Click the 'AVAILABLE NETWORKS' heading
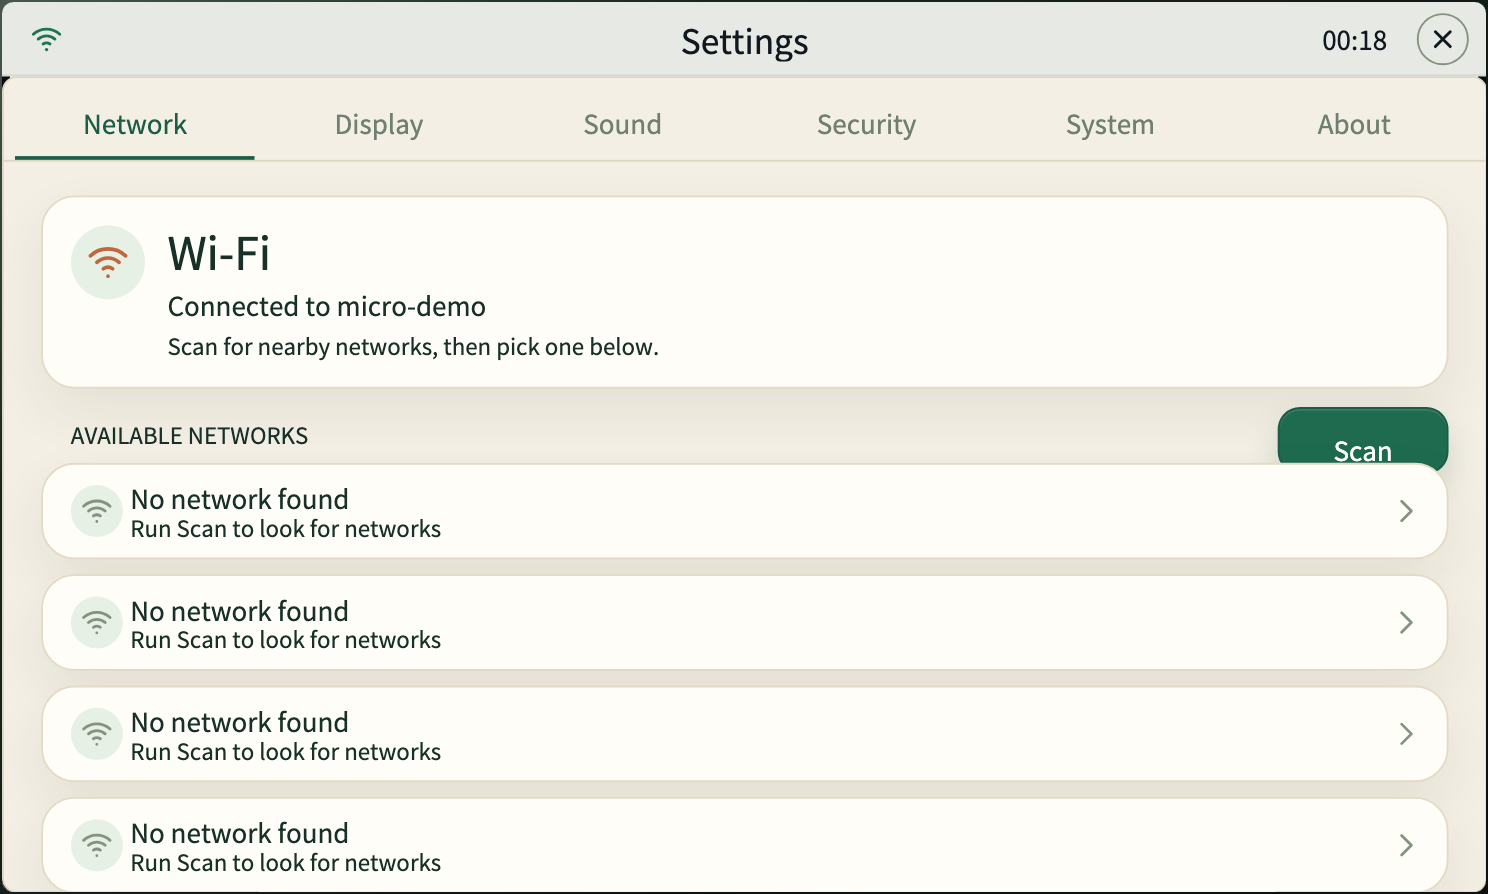1488x894 pixels. tap(189, 436)
